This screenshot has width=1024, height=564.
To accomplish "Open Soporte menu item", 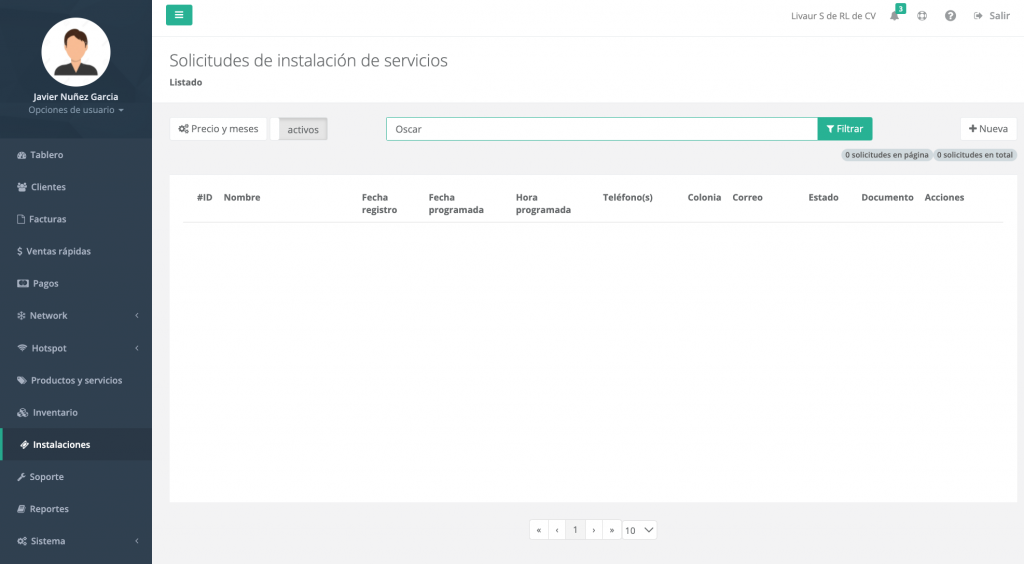I will 76,477.
